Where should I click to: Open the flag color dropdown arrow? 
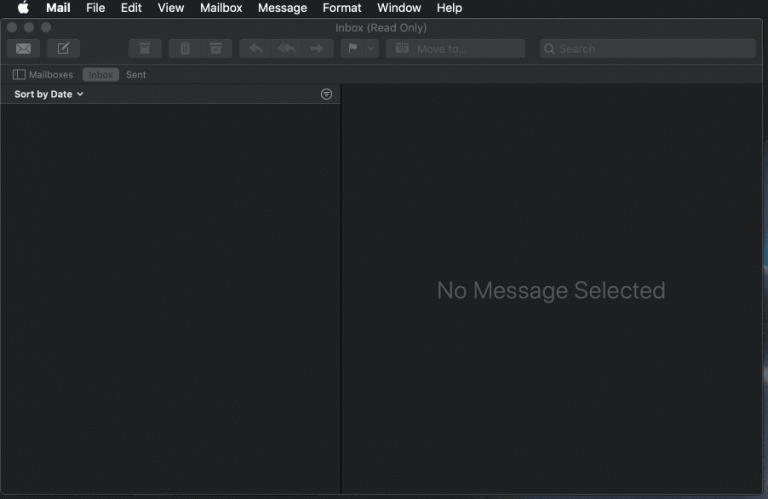click(371, 48)
